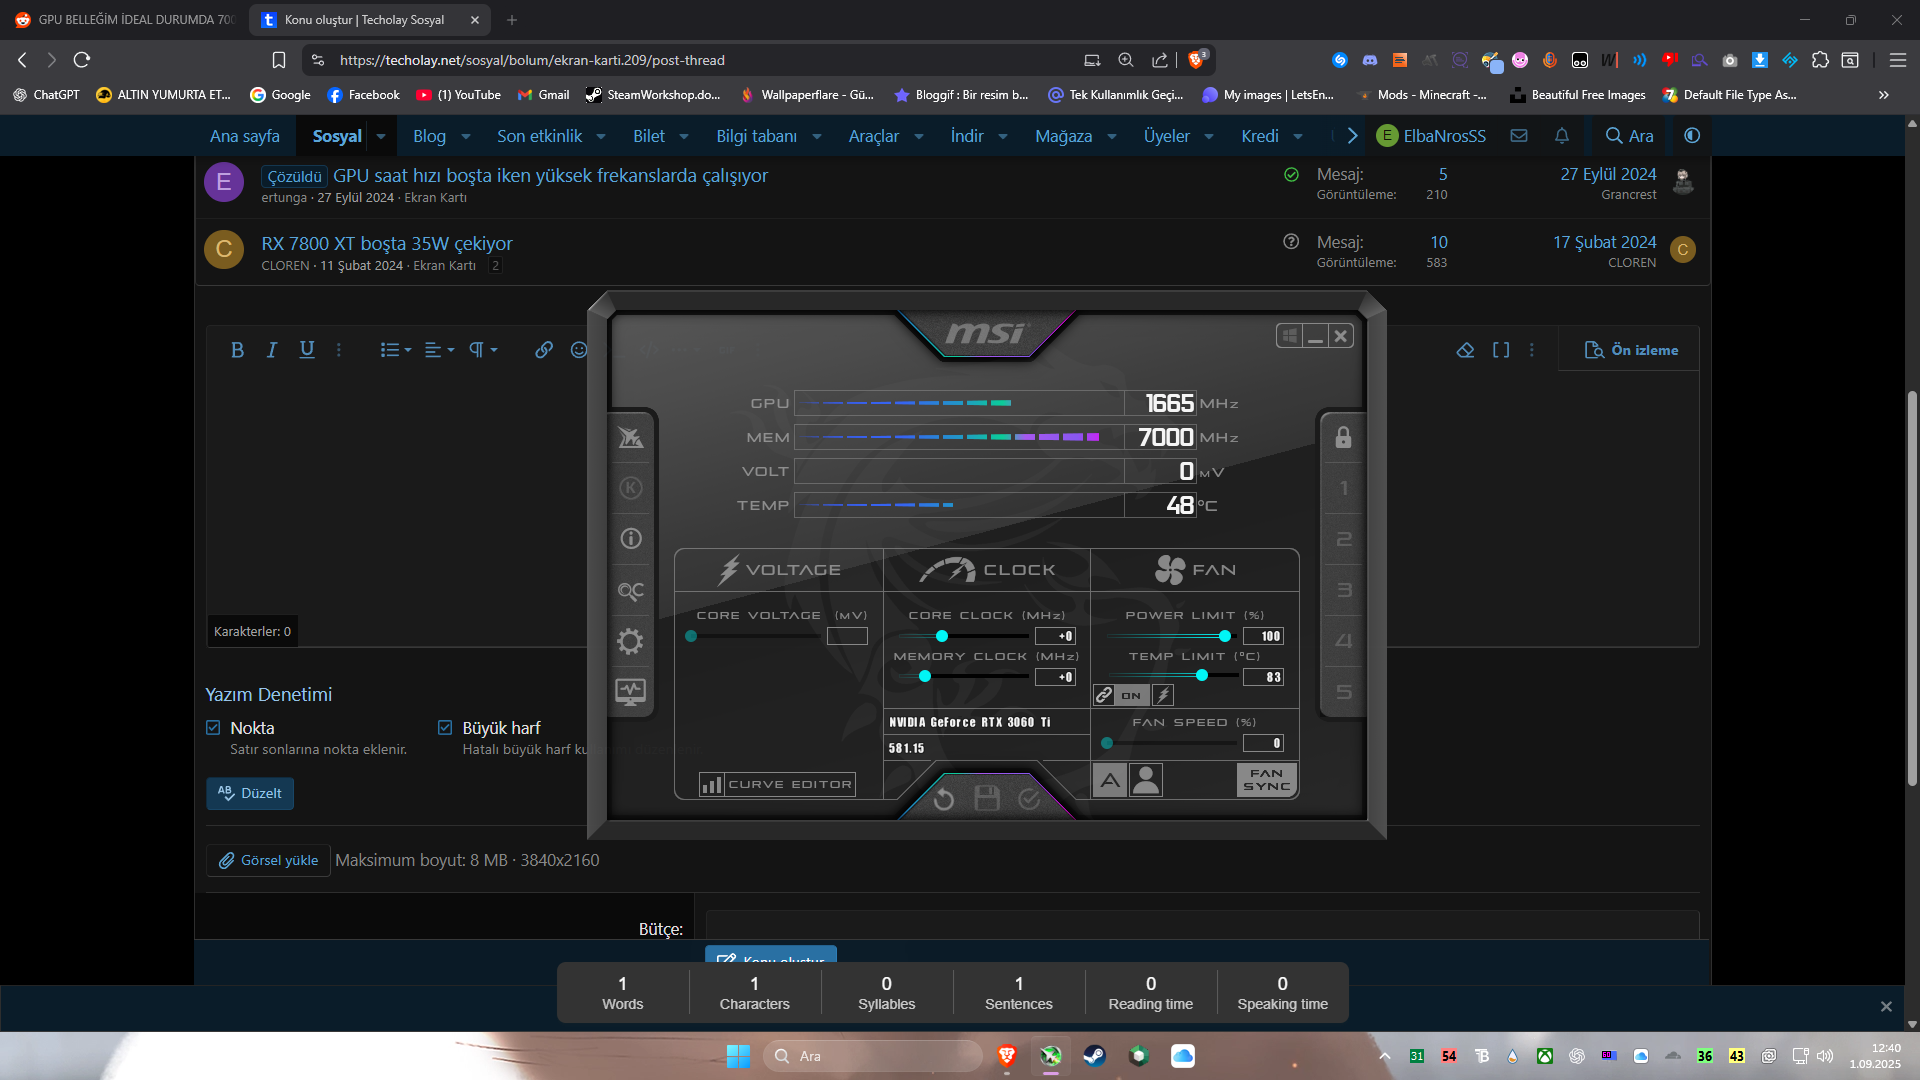The width and height of the screenshot is (1920, 1080).
Task: Click the Ön izleme preview button
Action: [x=1631, y=350]
